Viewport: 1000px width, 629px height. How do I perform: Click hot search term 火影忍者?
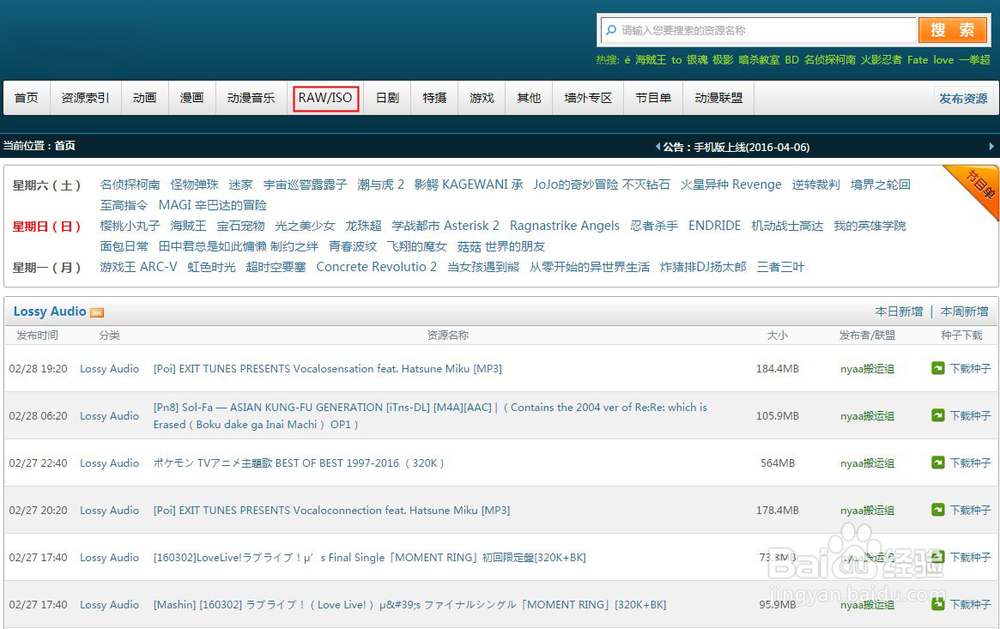point(881,60)
